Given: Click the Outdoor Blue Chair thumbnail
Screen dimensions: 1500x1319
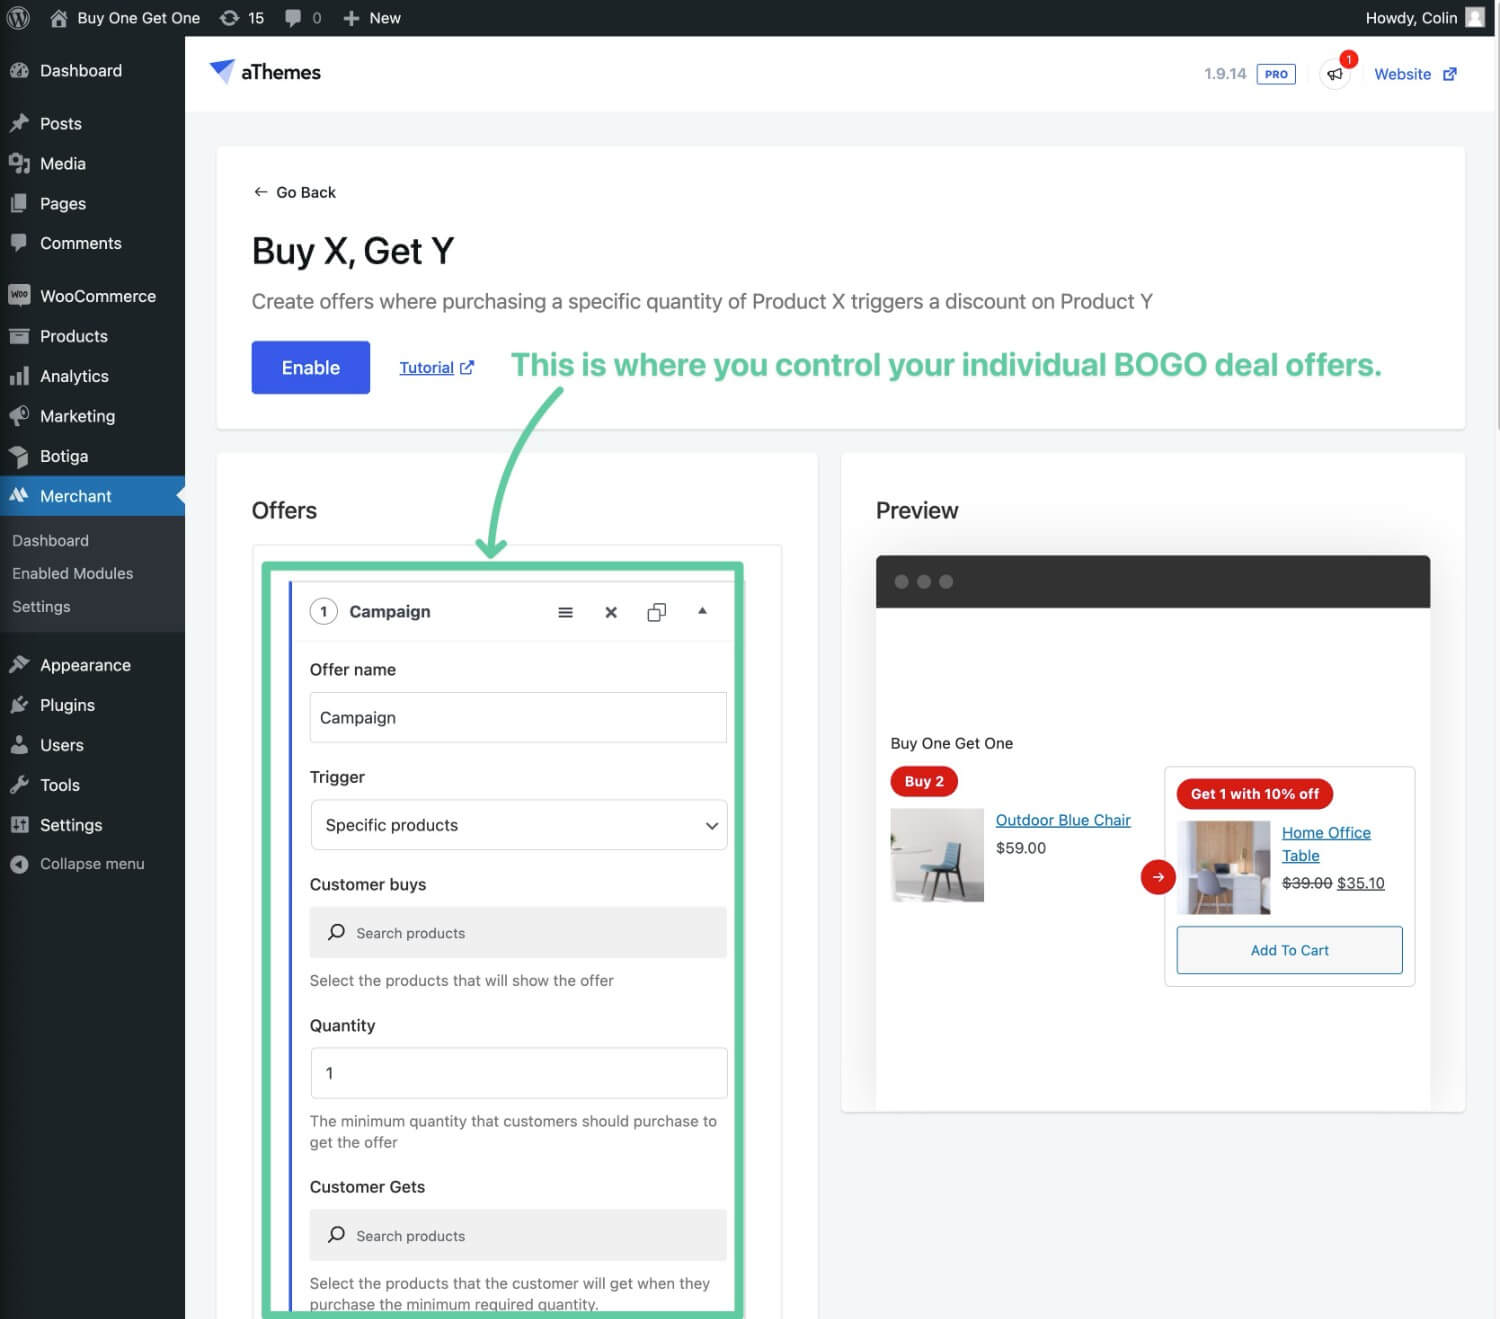Looking at the screenshot, I should [x=937, y=856].
